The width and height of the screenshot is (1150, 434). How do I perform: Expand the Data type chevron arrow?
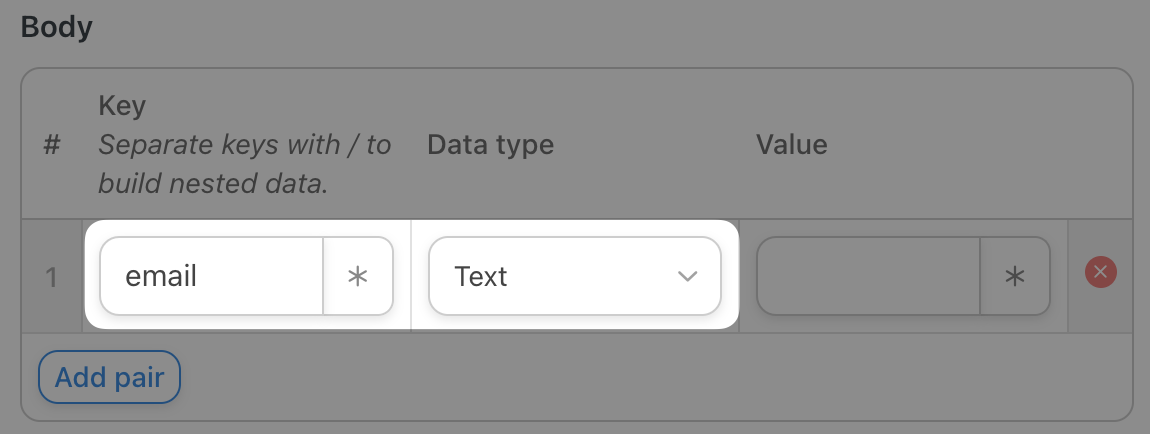[687, 276]
